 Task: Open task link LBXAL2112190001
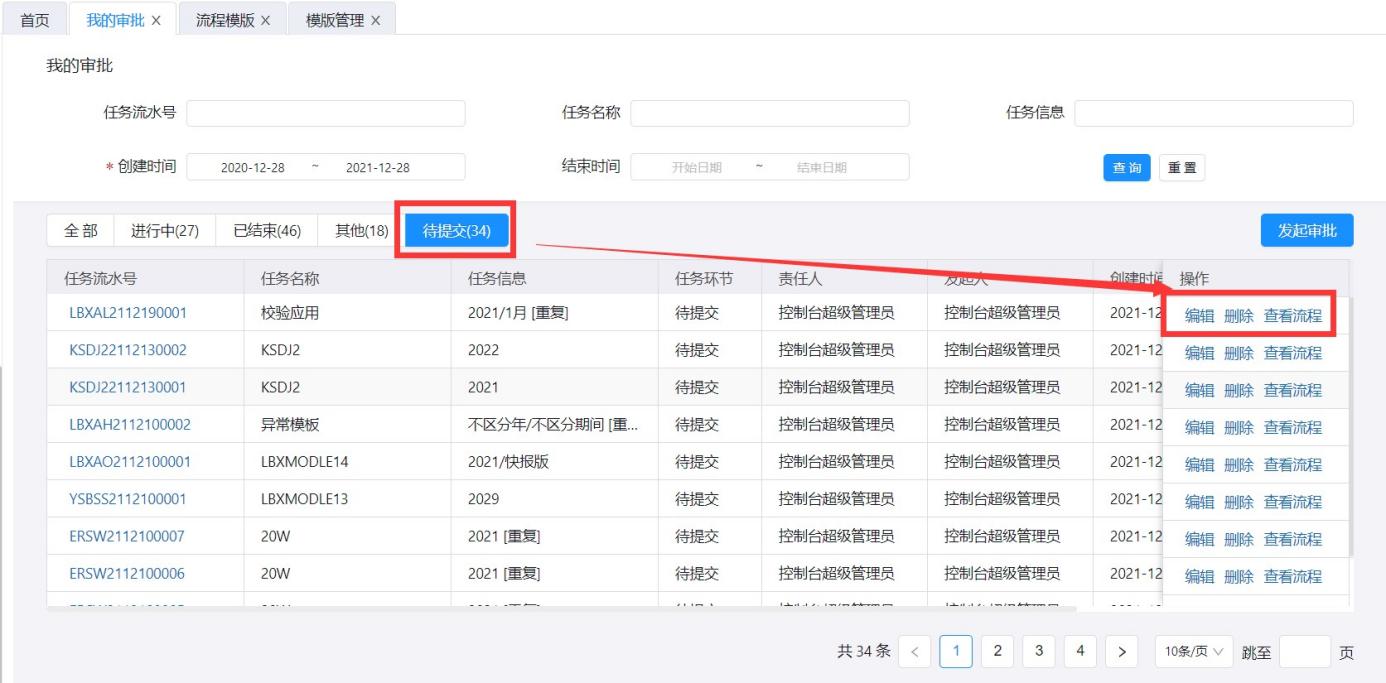[128, 313]
